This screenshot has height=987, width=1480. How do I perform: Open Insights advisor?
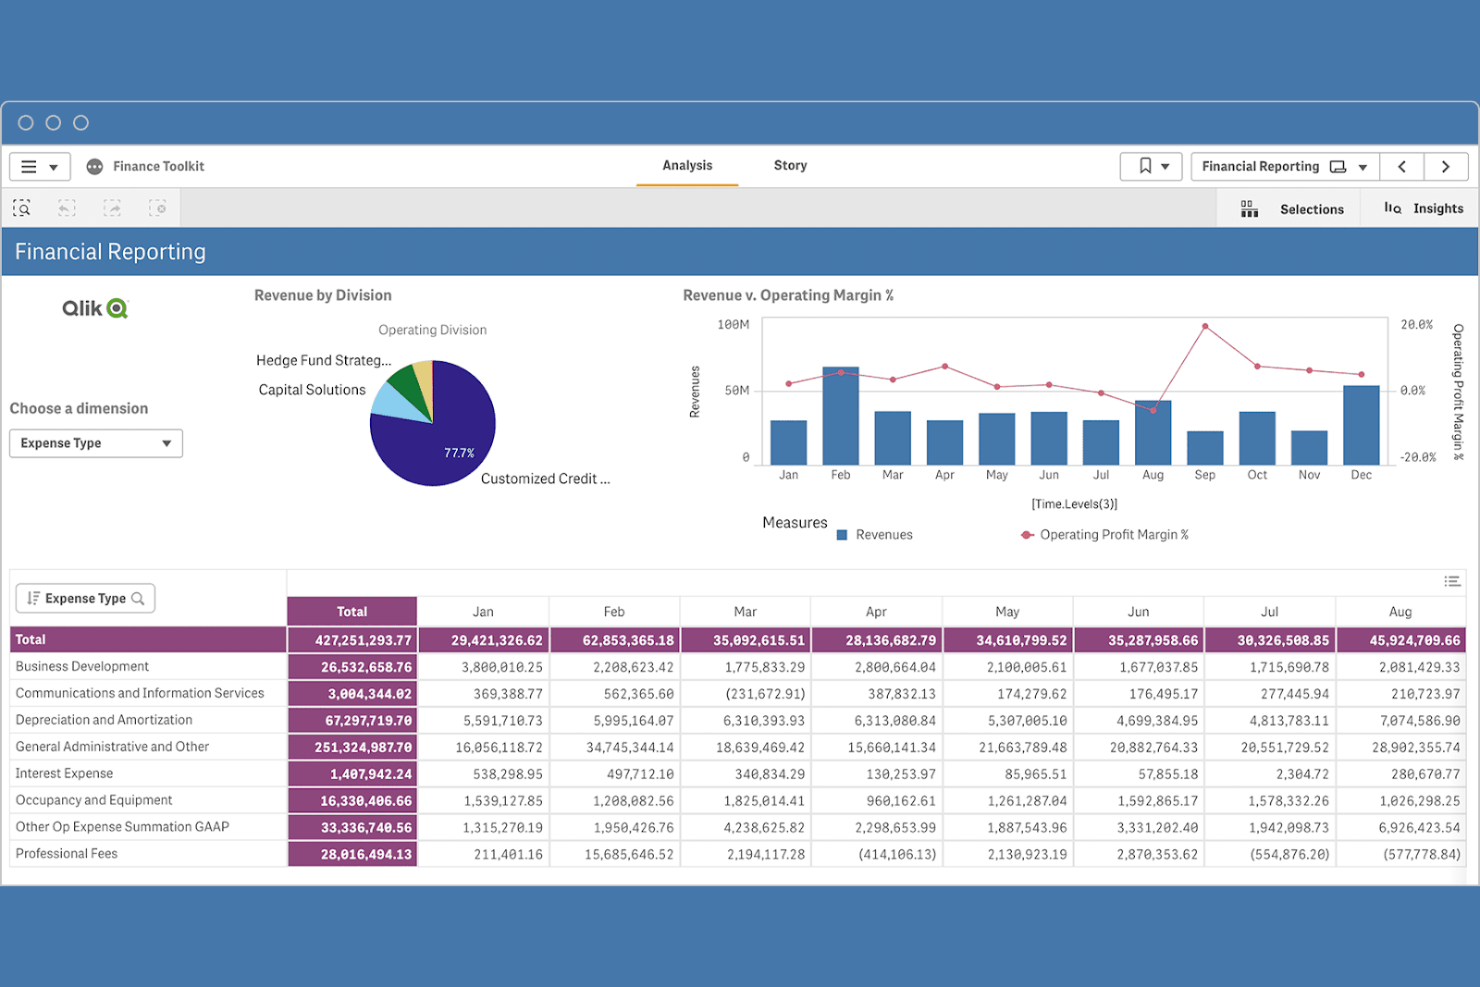(x=1423, y=208)
